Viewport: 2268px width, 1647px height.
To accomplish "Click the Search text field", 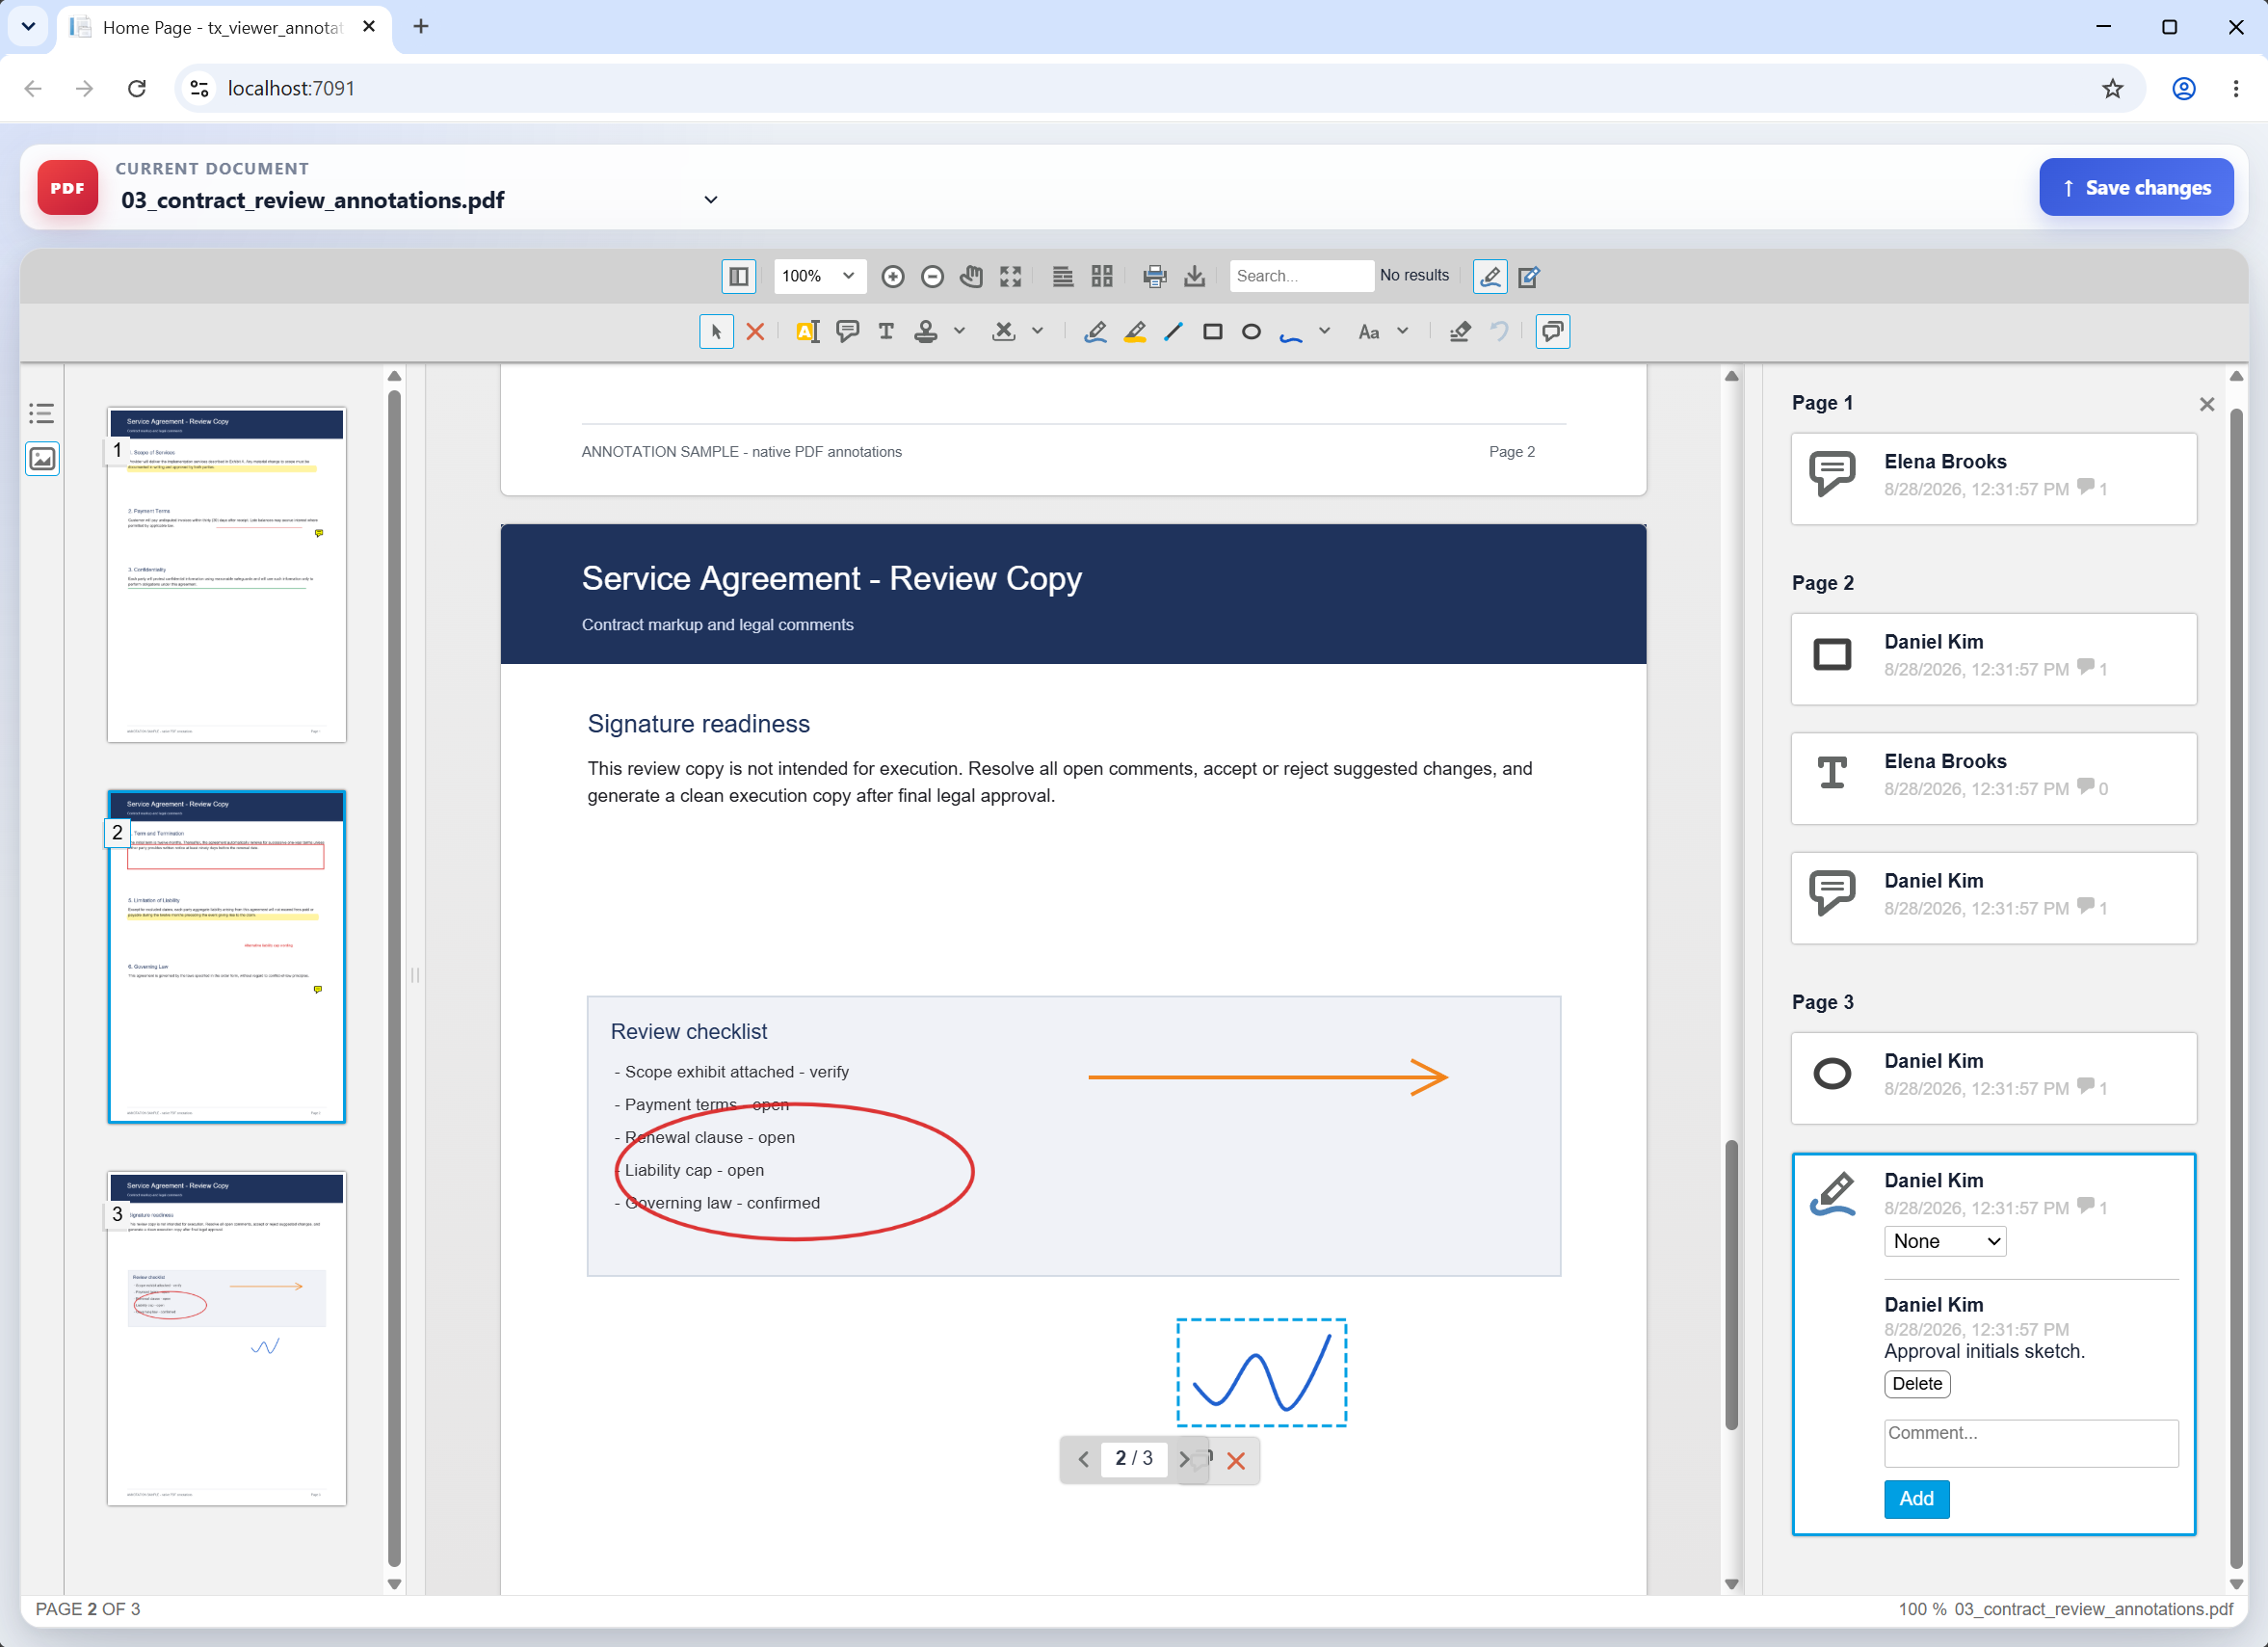I will [1301, 276].
